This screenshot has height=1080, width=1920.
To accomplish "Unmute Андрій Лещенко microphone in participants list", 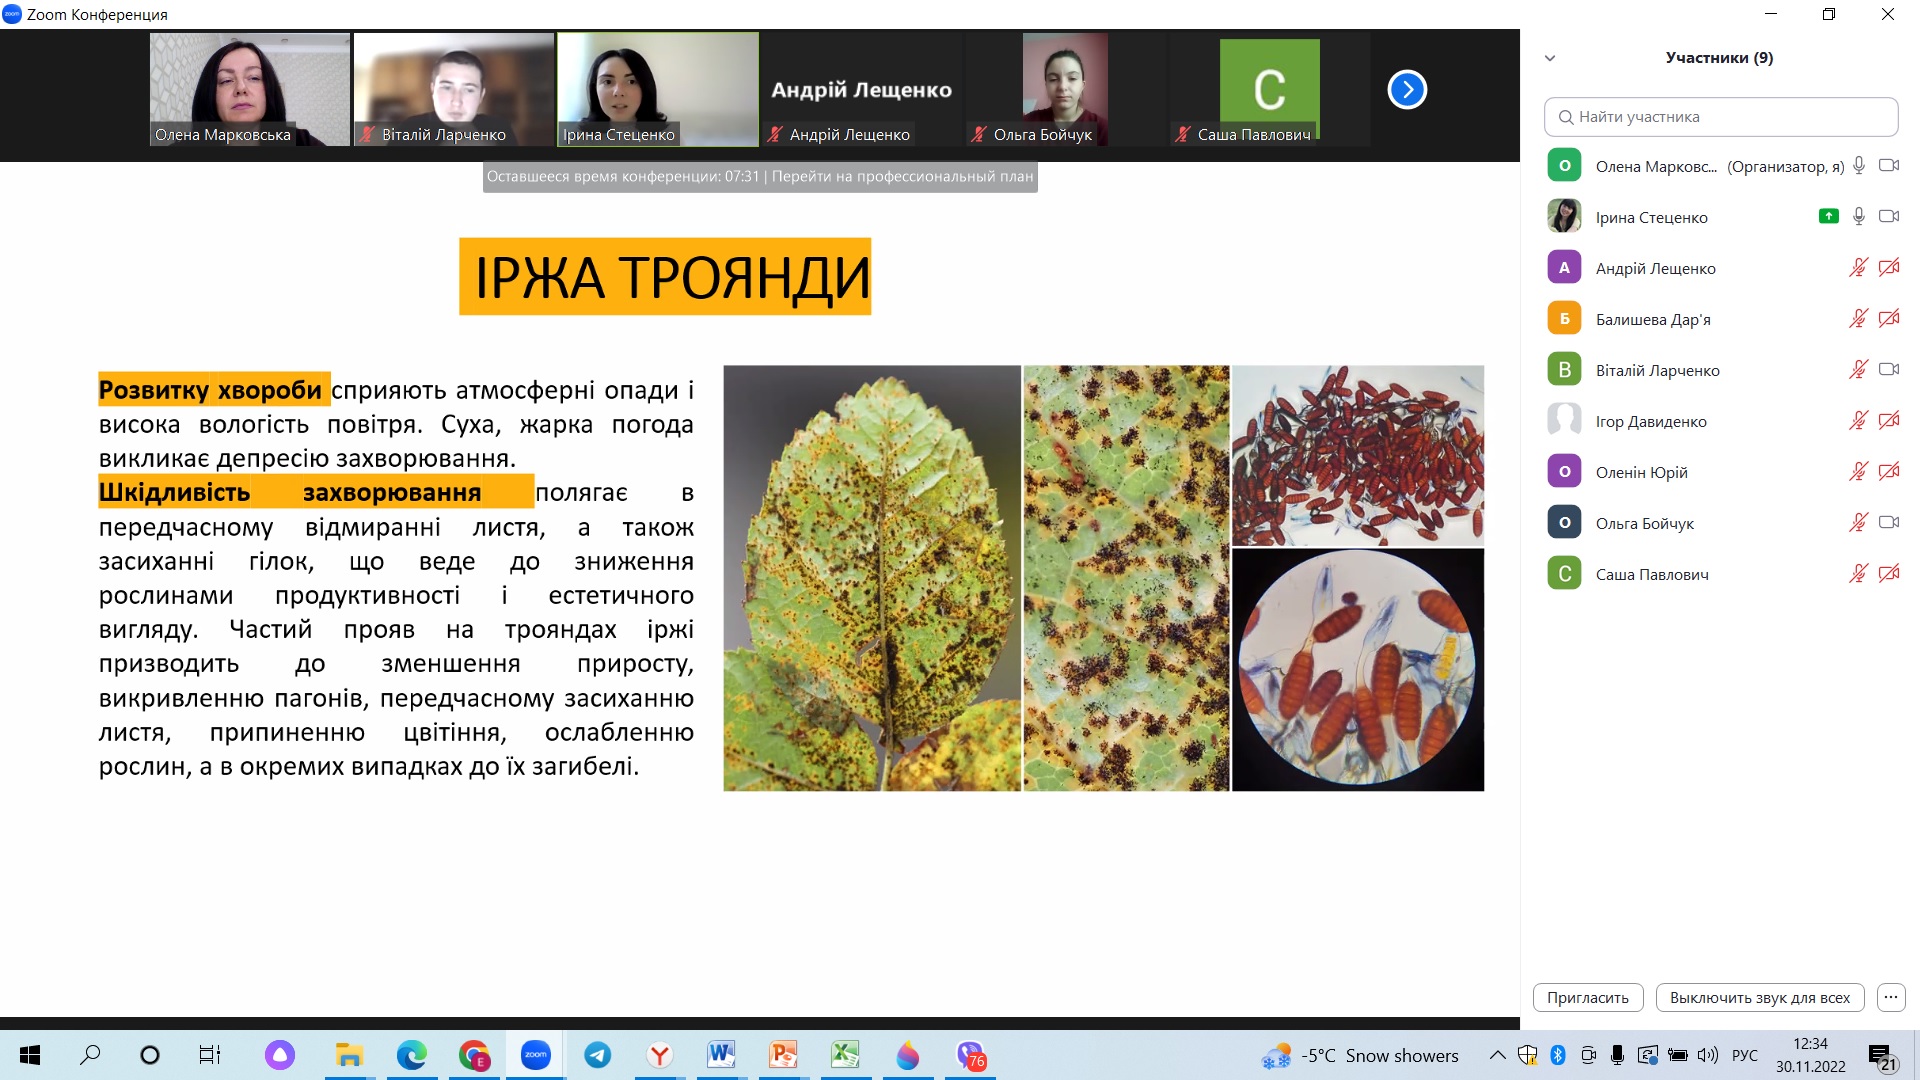I will 1859,268.
